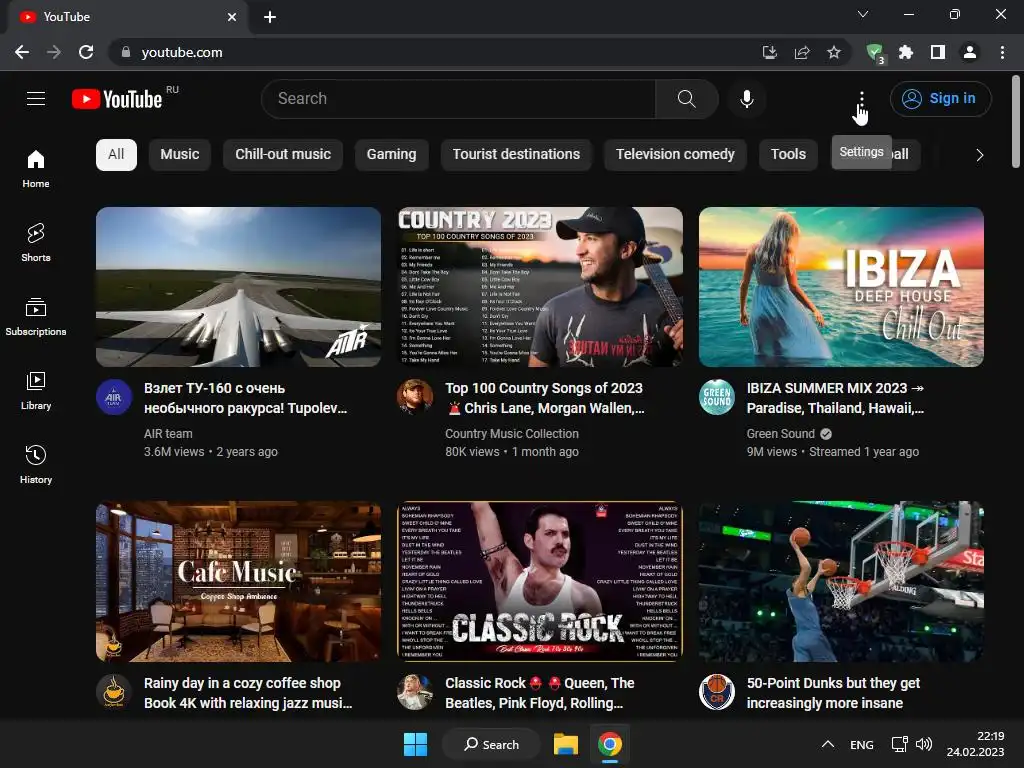
Task: Close the YouTube tab
Action: click(x=232, y=17)
